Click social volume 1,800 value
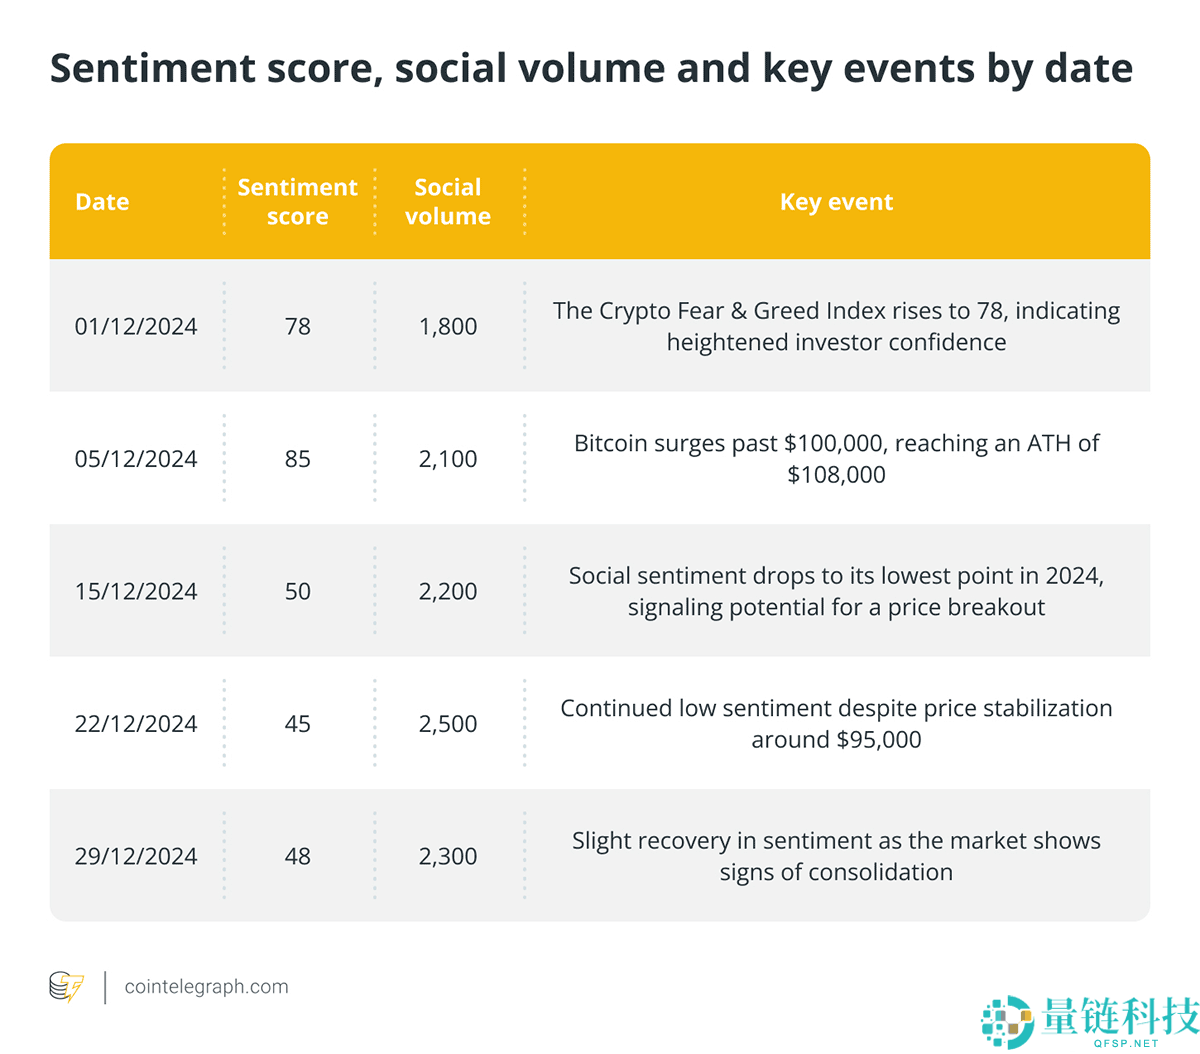This screenshot has height=1054, width=1200. (447, 327)
